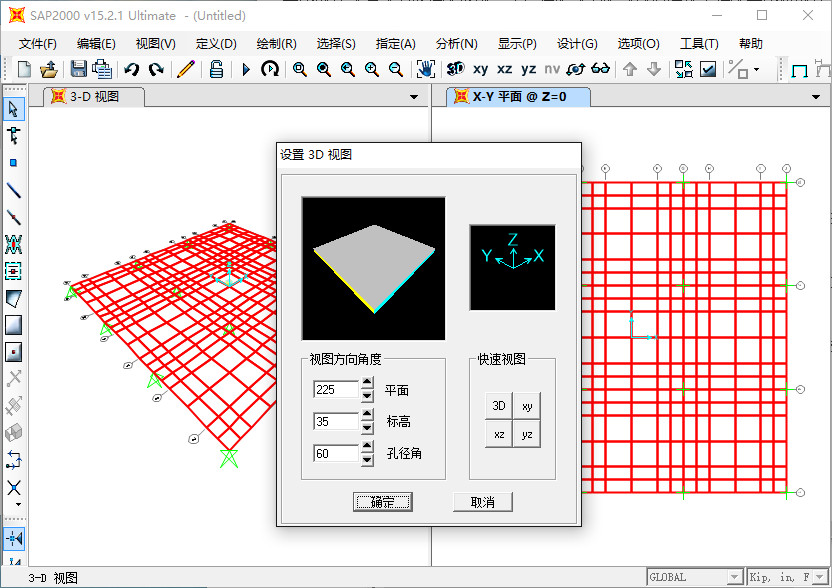832x588 pixels.
Task: Click the xy quick view button
Action: [527, 406]
